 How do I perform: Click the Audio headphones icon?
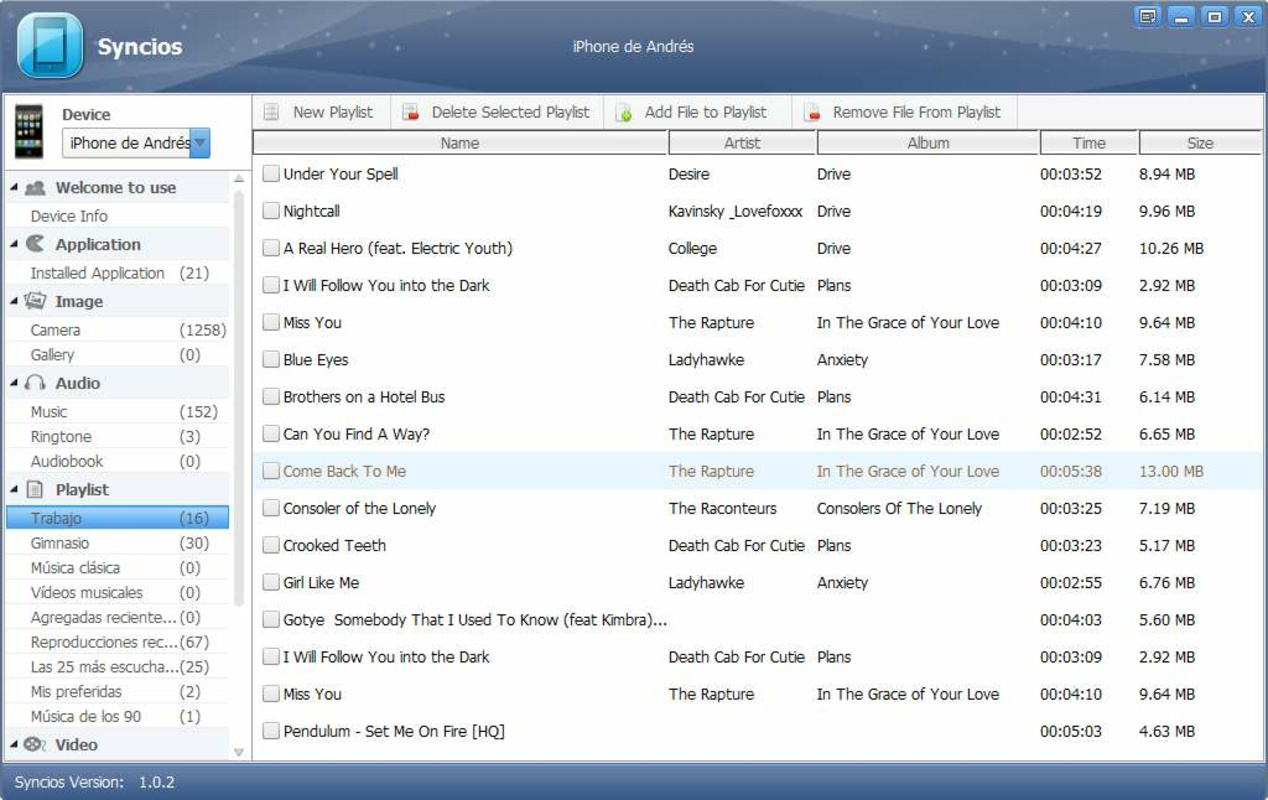(35, 383)
